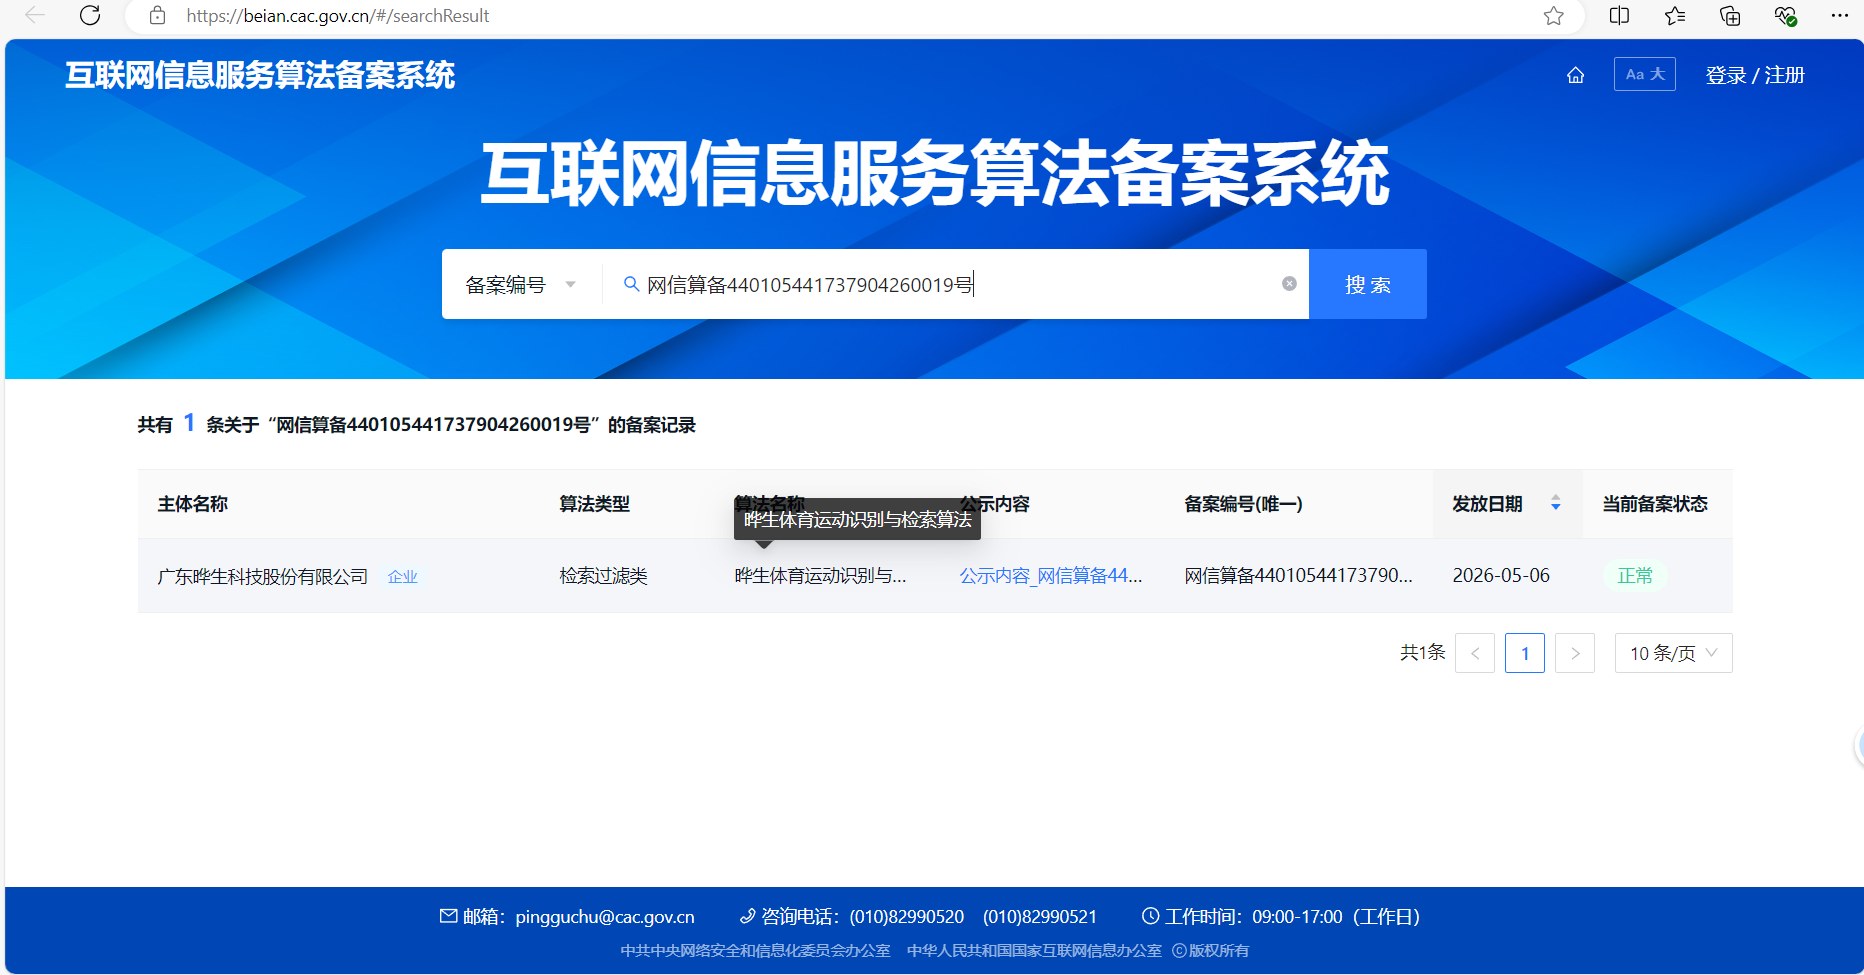
Task: Reload the page with refresh icon
Action: [x=90, y=15]
